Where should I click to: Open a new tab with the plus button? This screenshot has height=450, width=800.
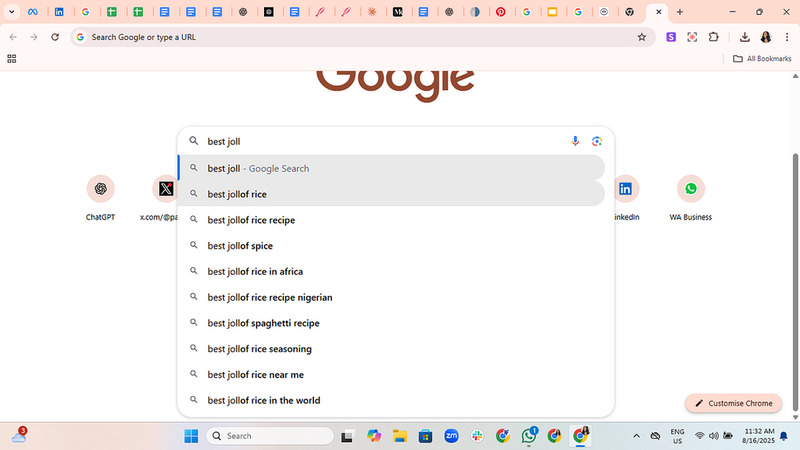[x=680, y=12]
